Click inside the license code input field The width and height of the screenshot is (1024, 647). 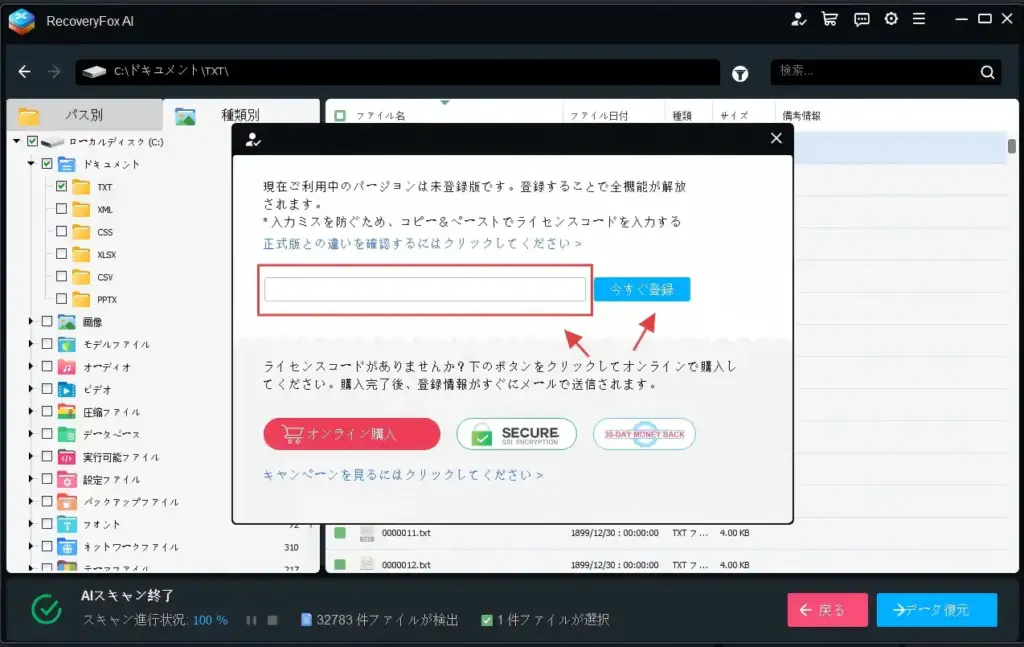424,289
